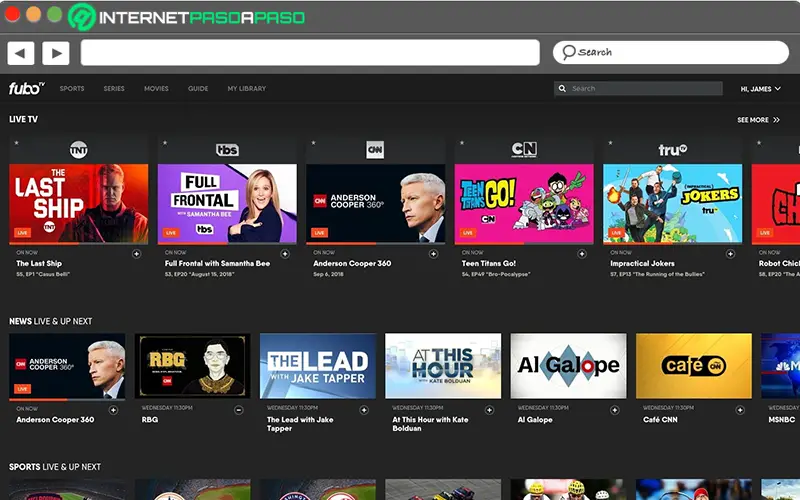Click Teen Titans Go! title text

pos(489,263)
